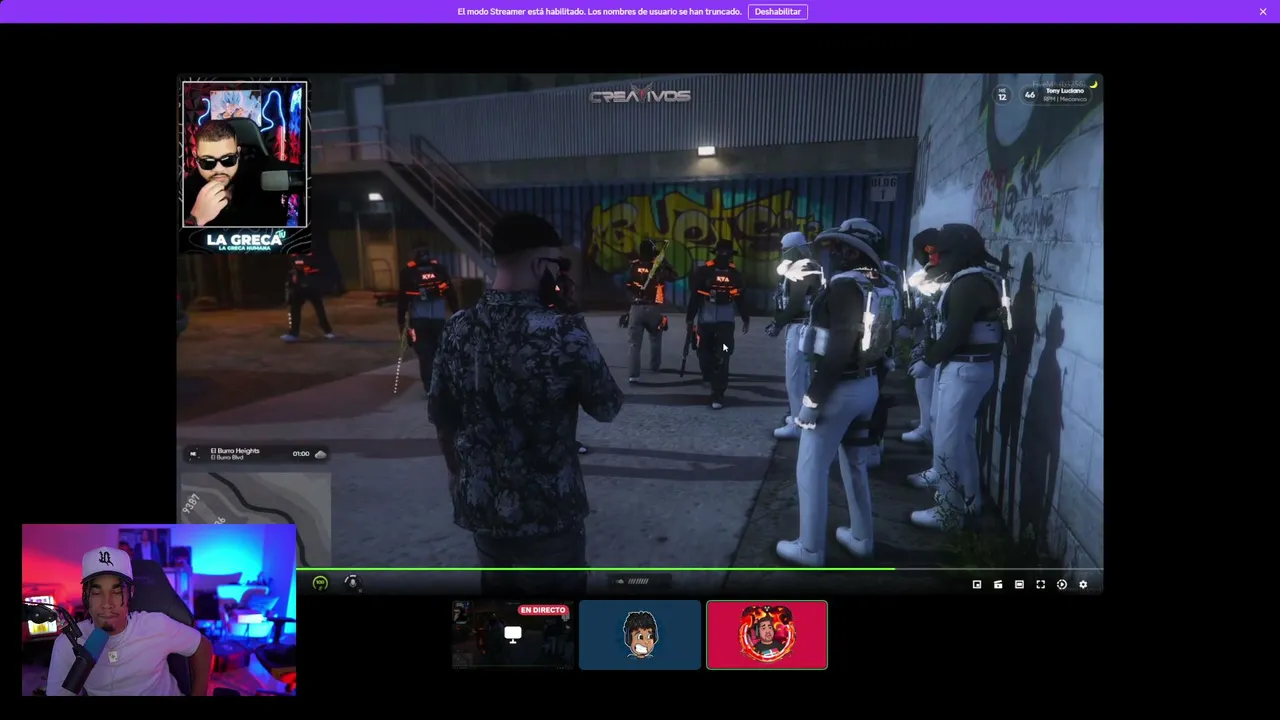Click the green bar under the stream
The width and height of the screenshot is (1280, 720).
595,569
